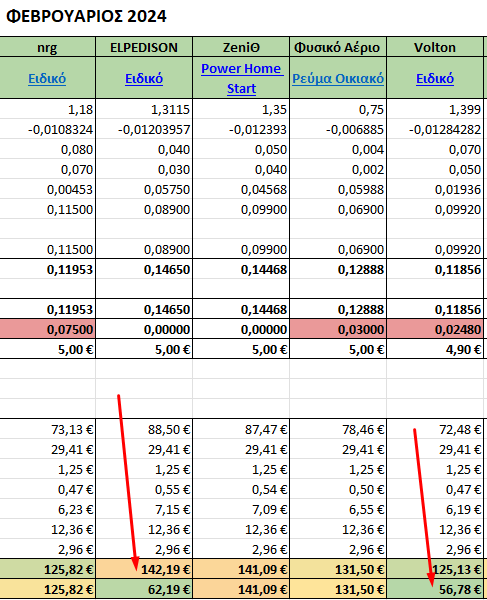
Task: Select the 6,19 € cell
Action: [435, 509]
